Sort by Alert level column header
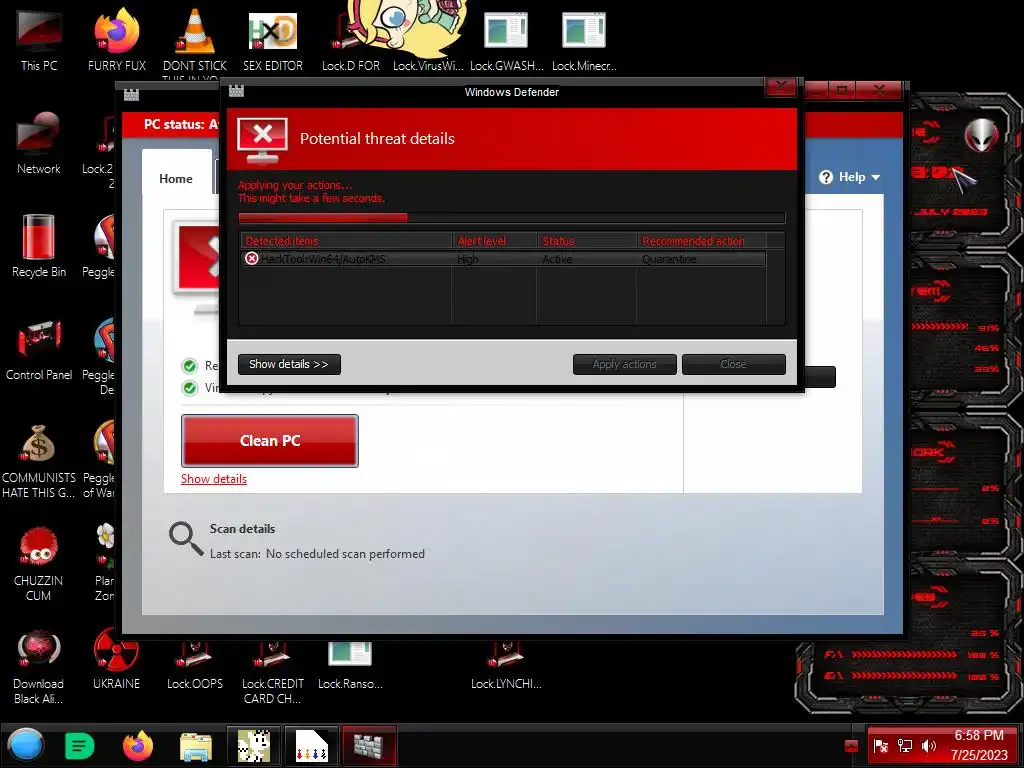The image size is (1024, 768). coord(494,241)
